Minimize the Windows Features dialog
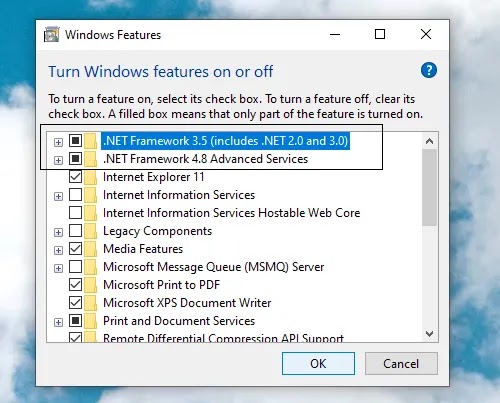Image resolution: width=500 pixels, height=403 pixels. (x=335, y=34)
